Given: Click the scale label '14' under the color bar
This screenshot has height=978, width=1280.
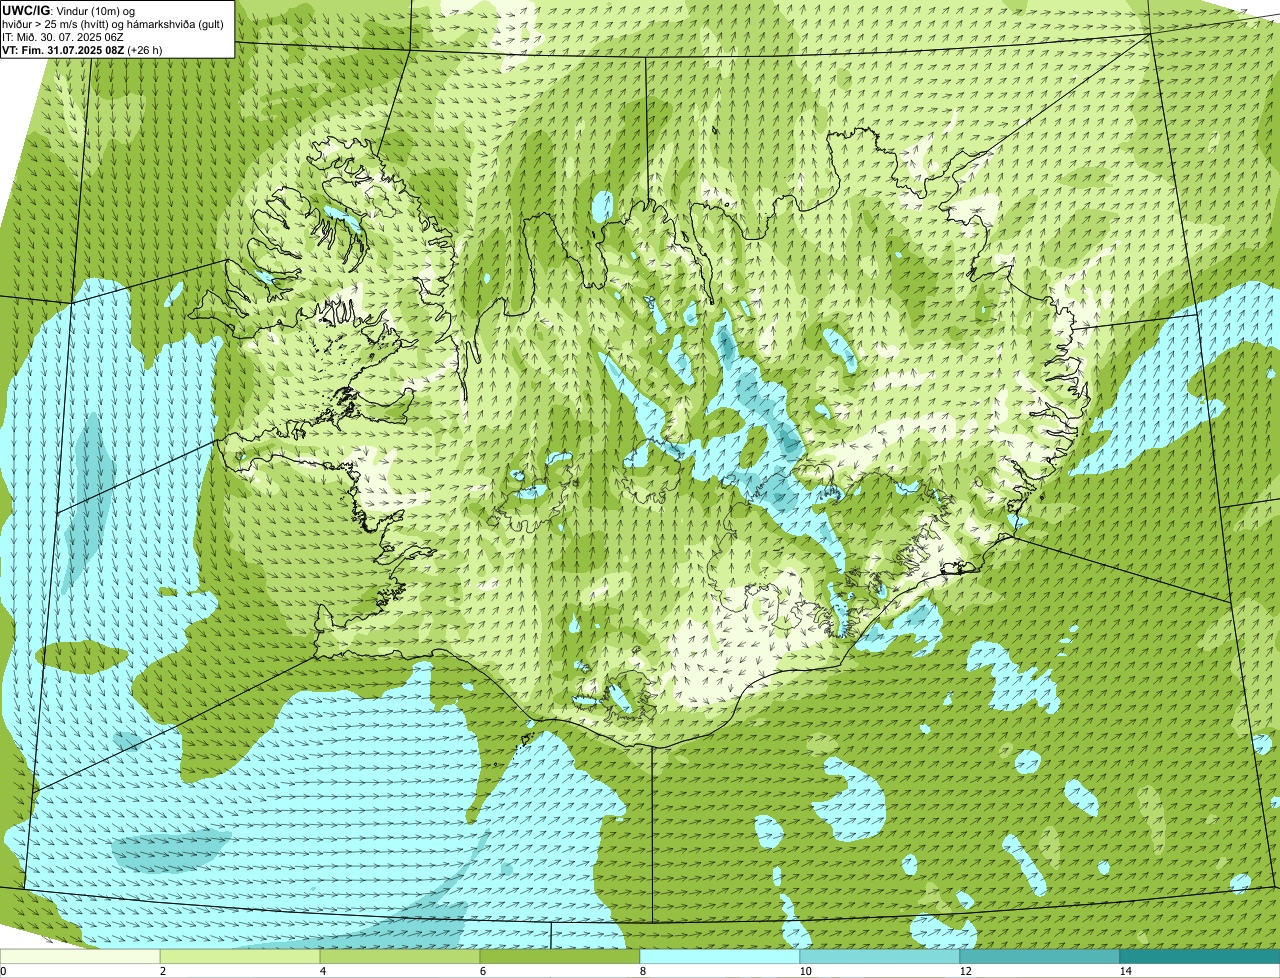Looking at the screenshot, I should (1125, 971).
